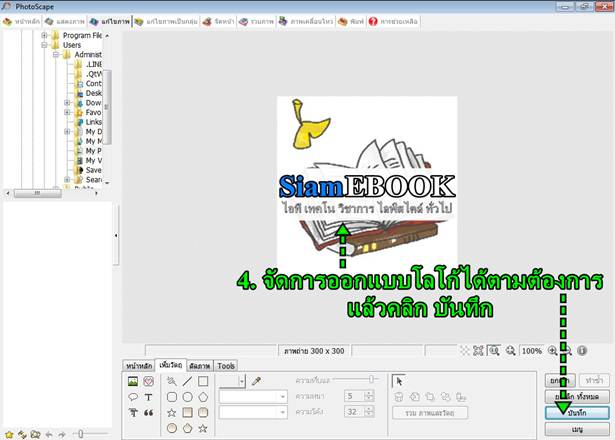The height and width of the screenshot is (440, 615).
Task: Open the พิมพ์ print tab
Action: pyautogui.click(x=351, y=21)
